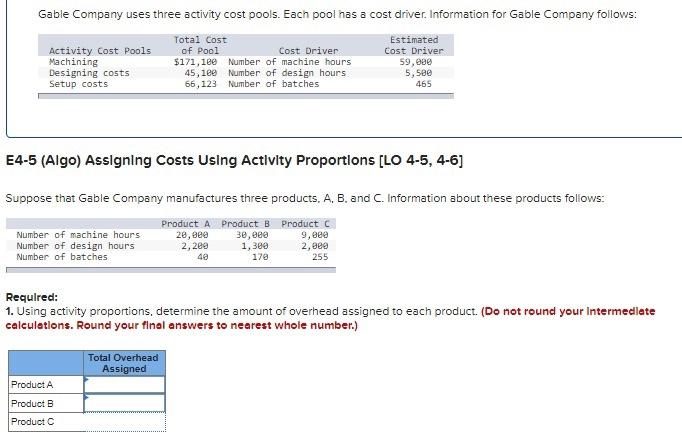Click the 'Number of batches' row label in products table
The height and width of the screenshot is (447, 682).
[x=62, y=257]
